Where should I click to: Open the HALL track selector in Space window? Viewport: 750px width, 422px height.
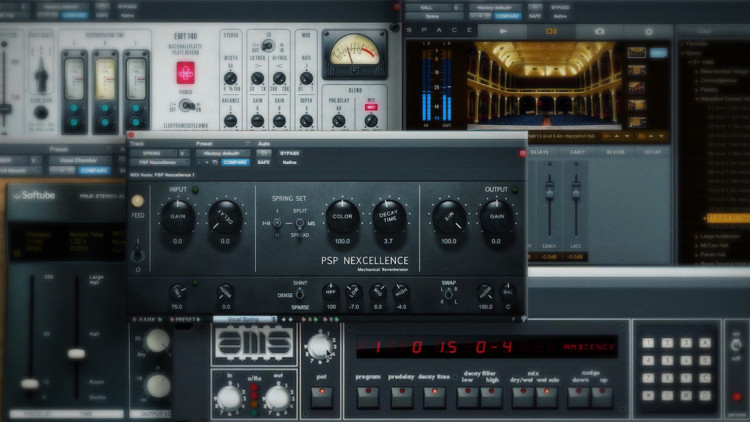(428, 8)
